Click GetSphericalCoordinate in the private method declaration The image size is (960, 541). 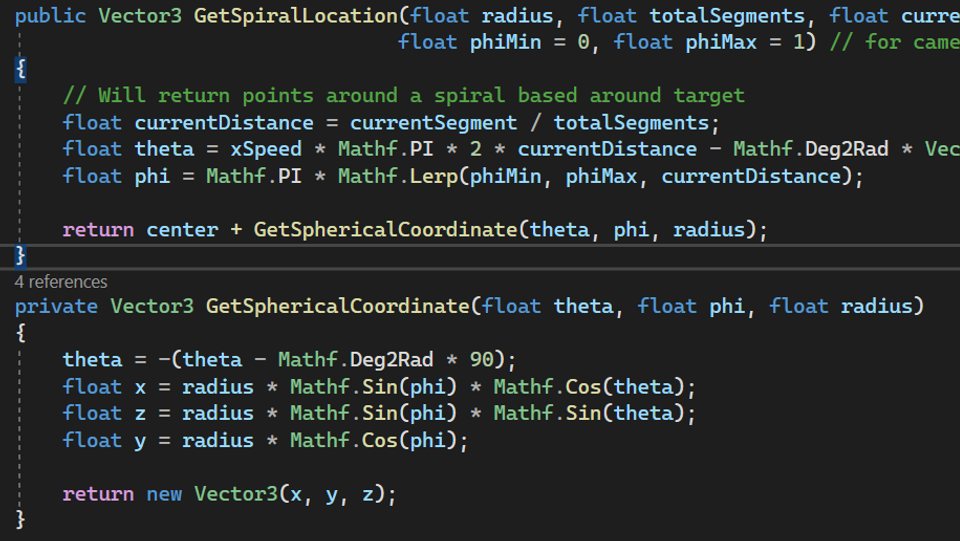(337, 305)
